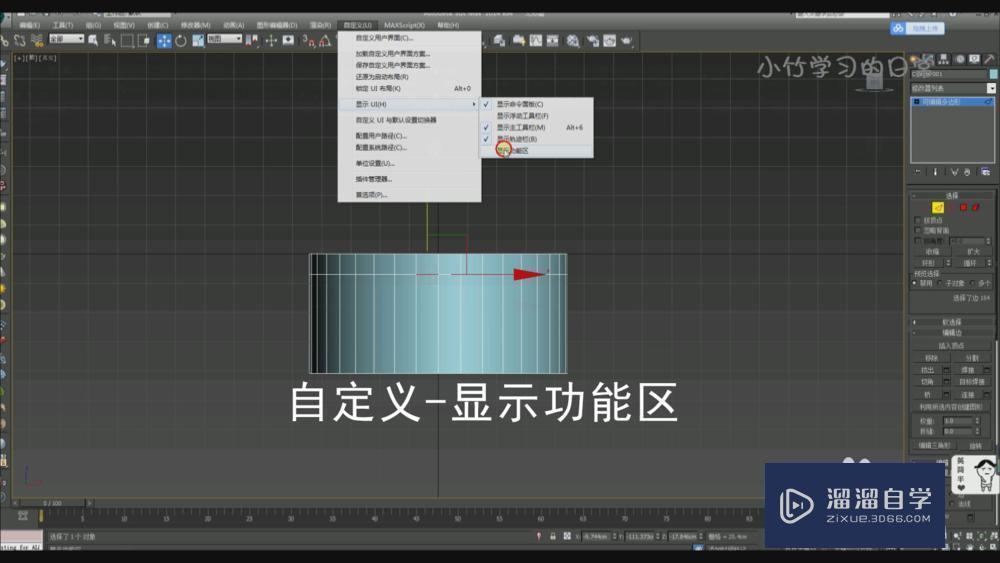Image resolution: width=1000 pixels, height=563 pixels.
Task: Switch to the Motion command panel tab
Action: 960,59
